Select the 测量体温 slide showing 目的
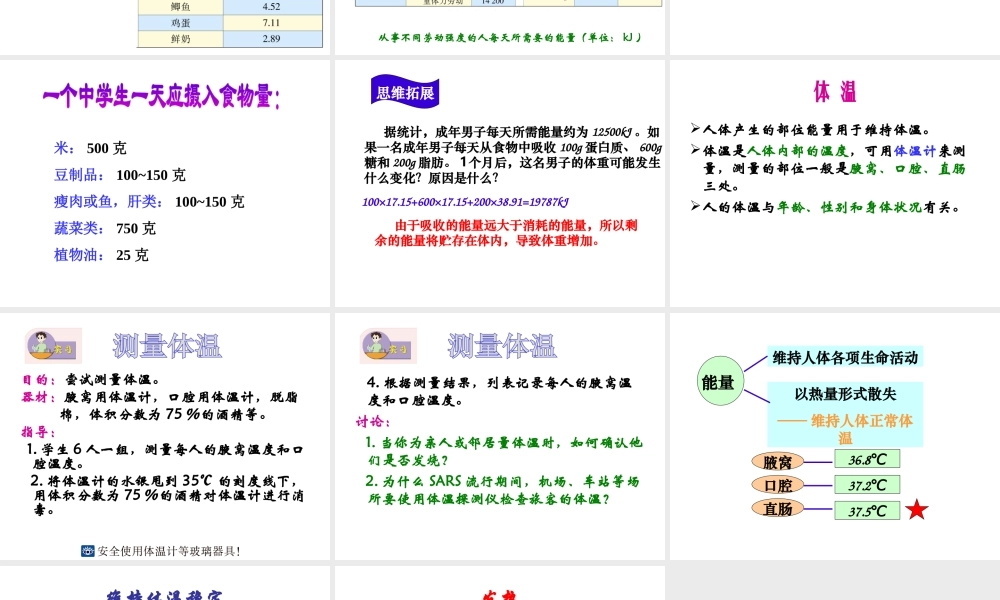 pos(165,436)
